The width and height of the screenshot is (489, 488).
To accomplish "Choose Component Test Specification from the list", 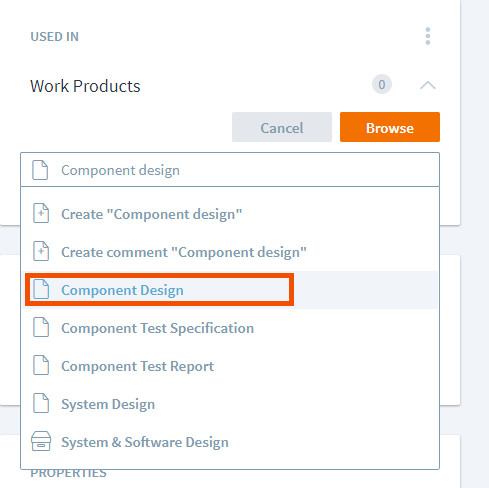I will (x=231, y=328).
